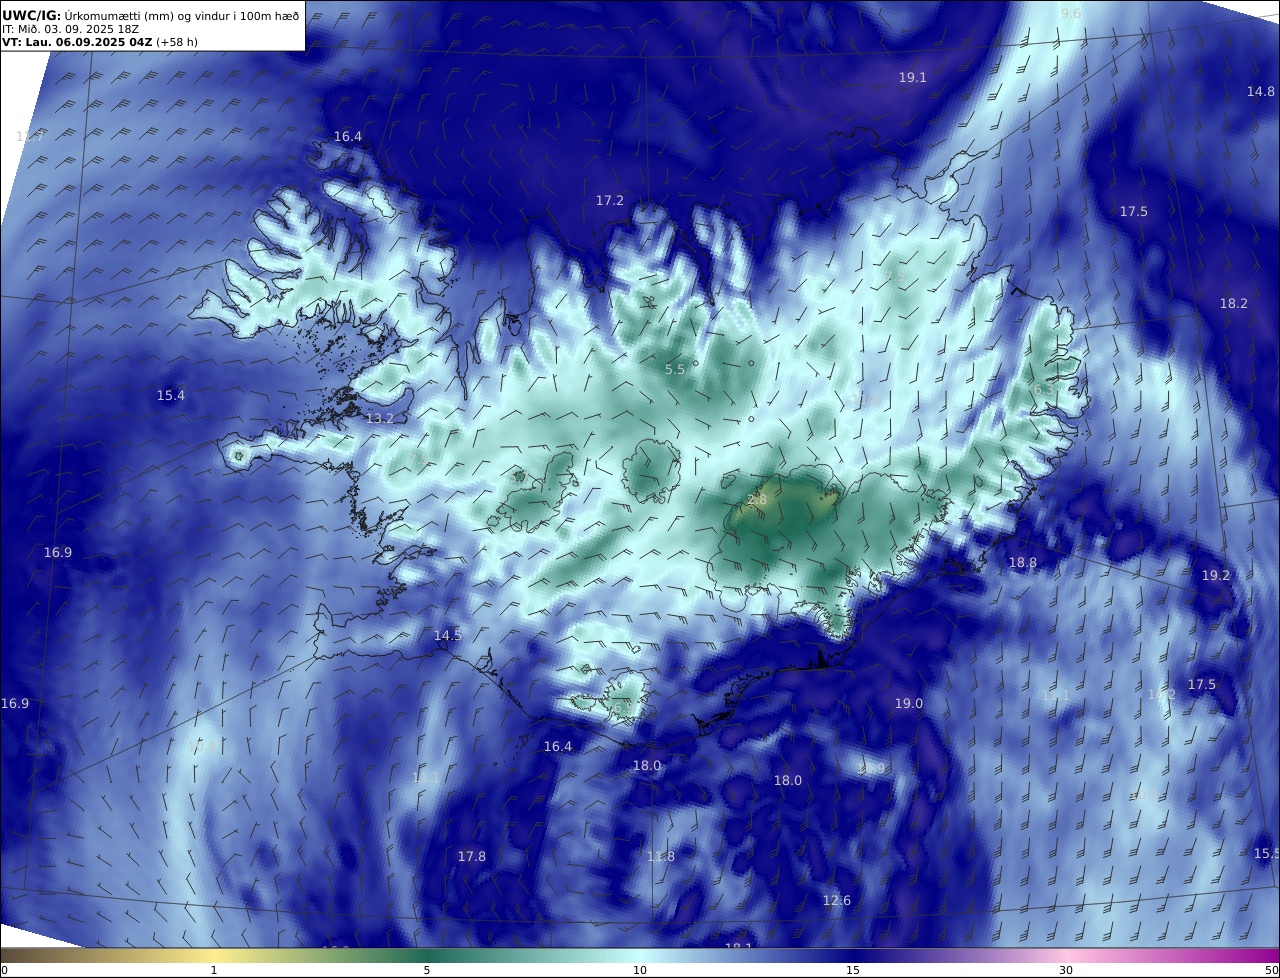Click the valid time line "VT: Lau. 06.09.2025 04Z"

click(77, 42)
